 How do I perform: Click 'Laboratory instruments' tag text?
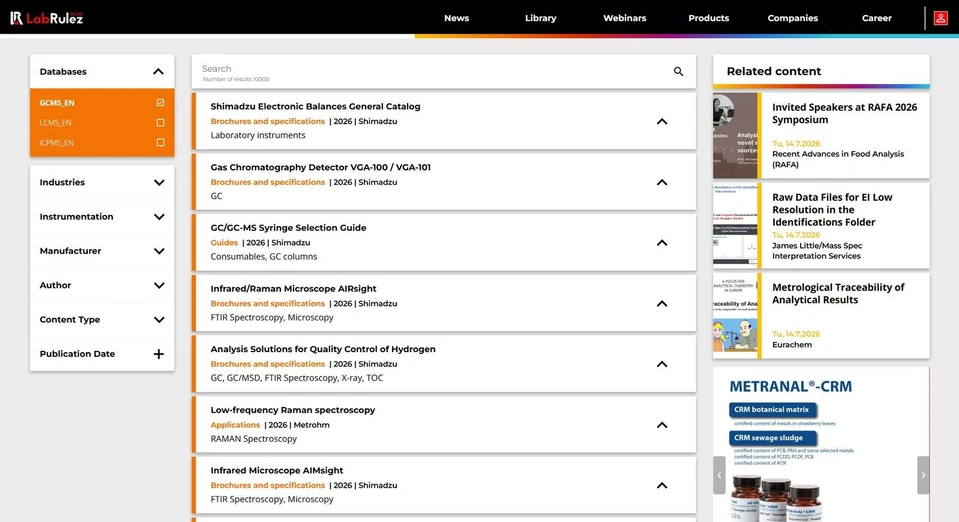coord(257,135)
